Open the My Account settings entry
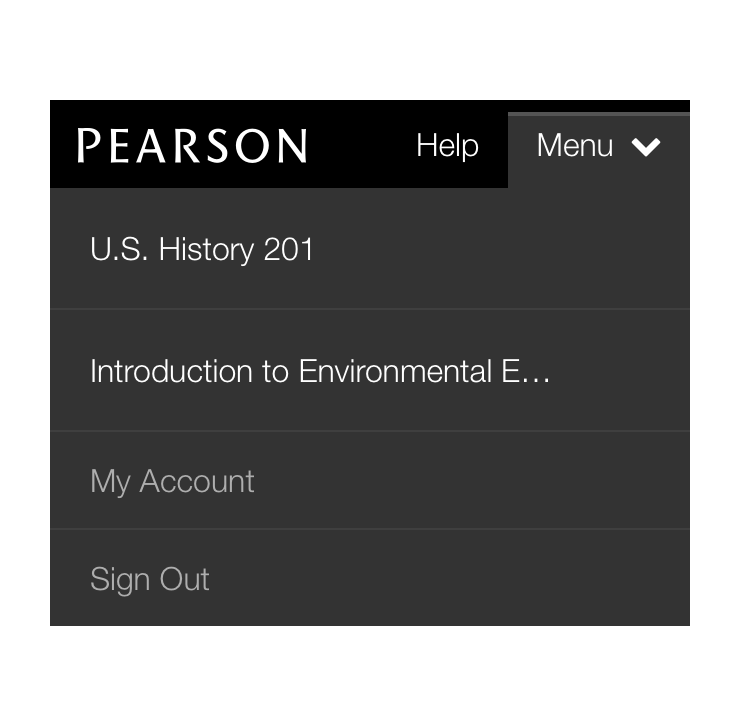 [x=172, y=481]
